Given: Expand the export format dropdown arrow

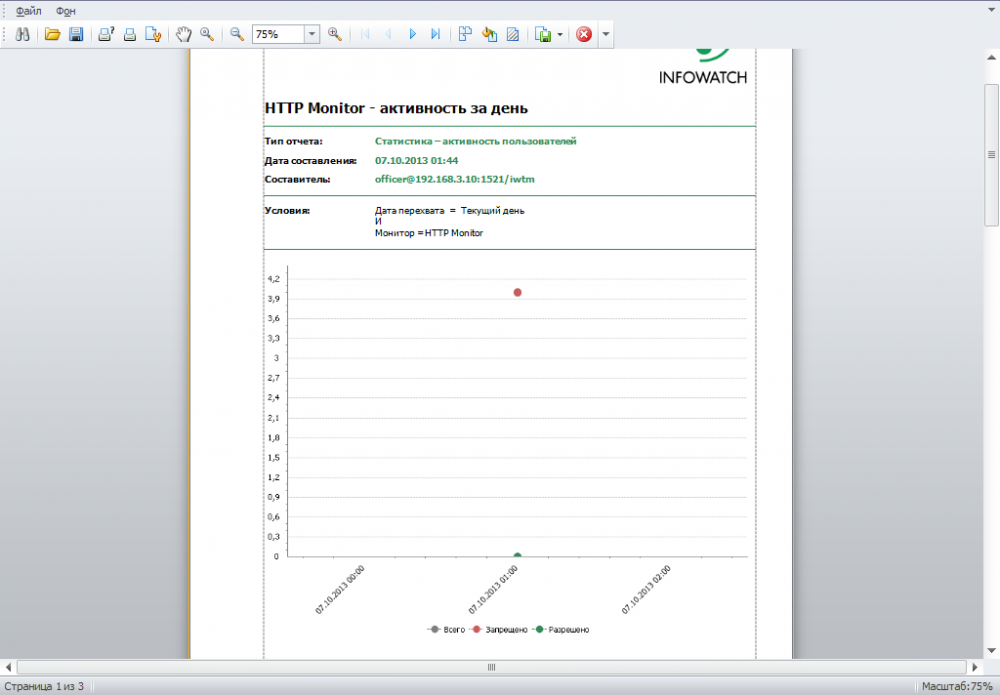Looking at the screenshot, I should pos(560,34).
